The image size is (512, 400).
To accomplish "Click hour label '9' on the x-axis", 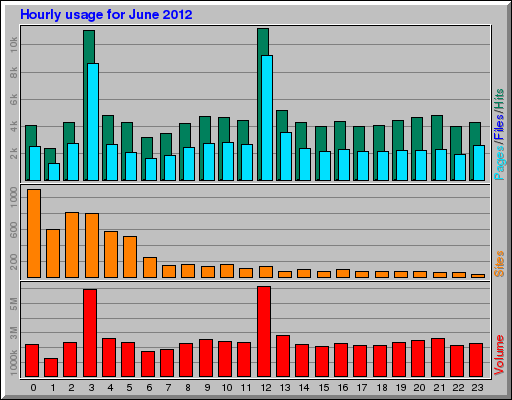I will (207, 388).
